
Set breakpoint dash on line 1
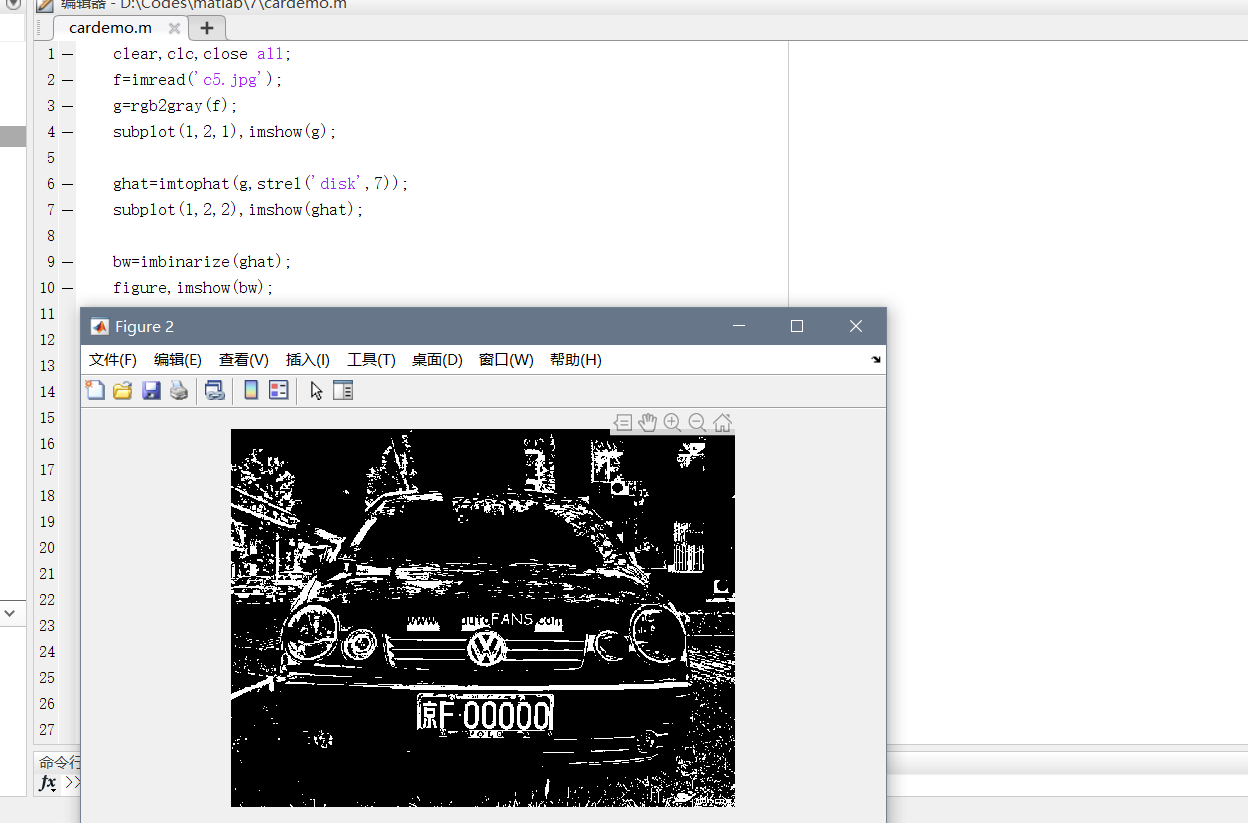click(x=67, y=54)
